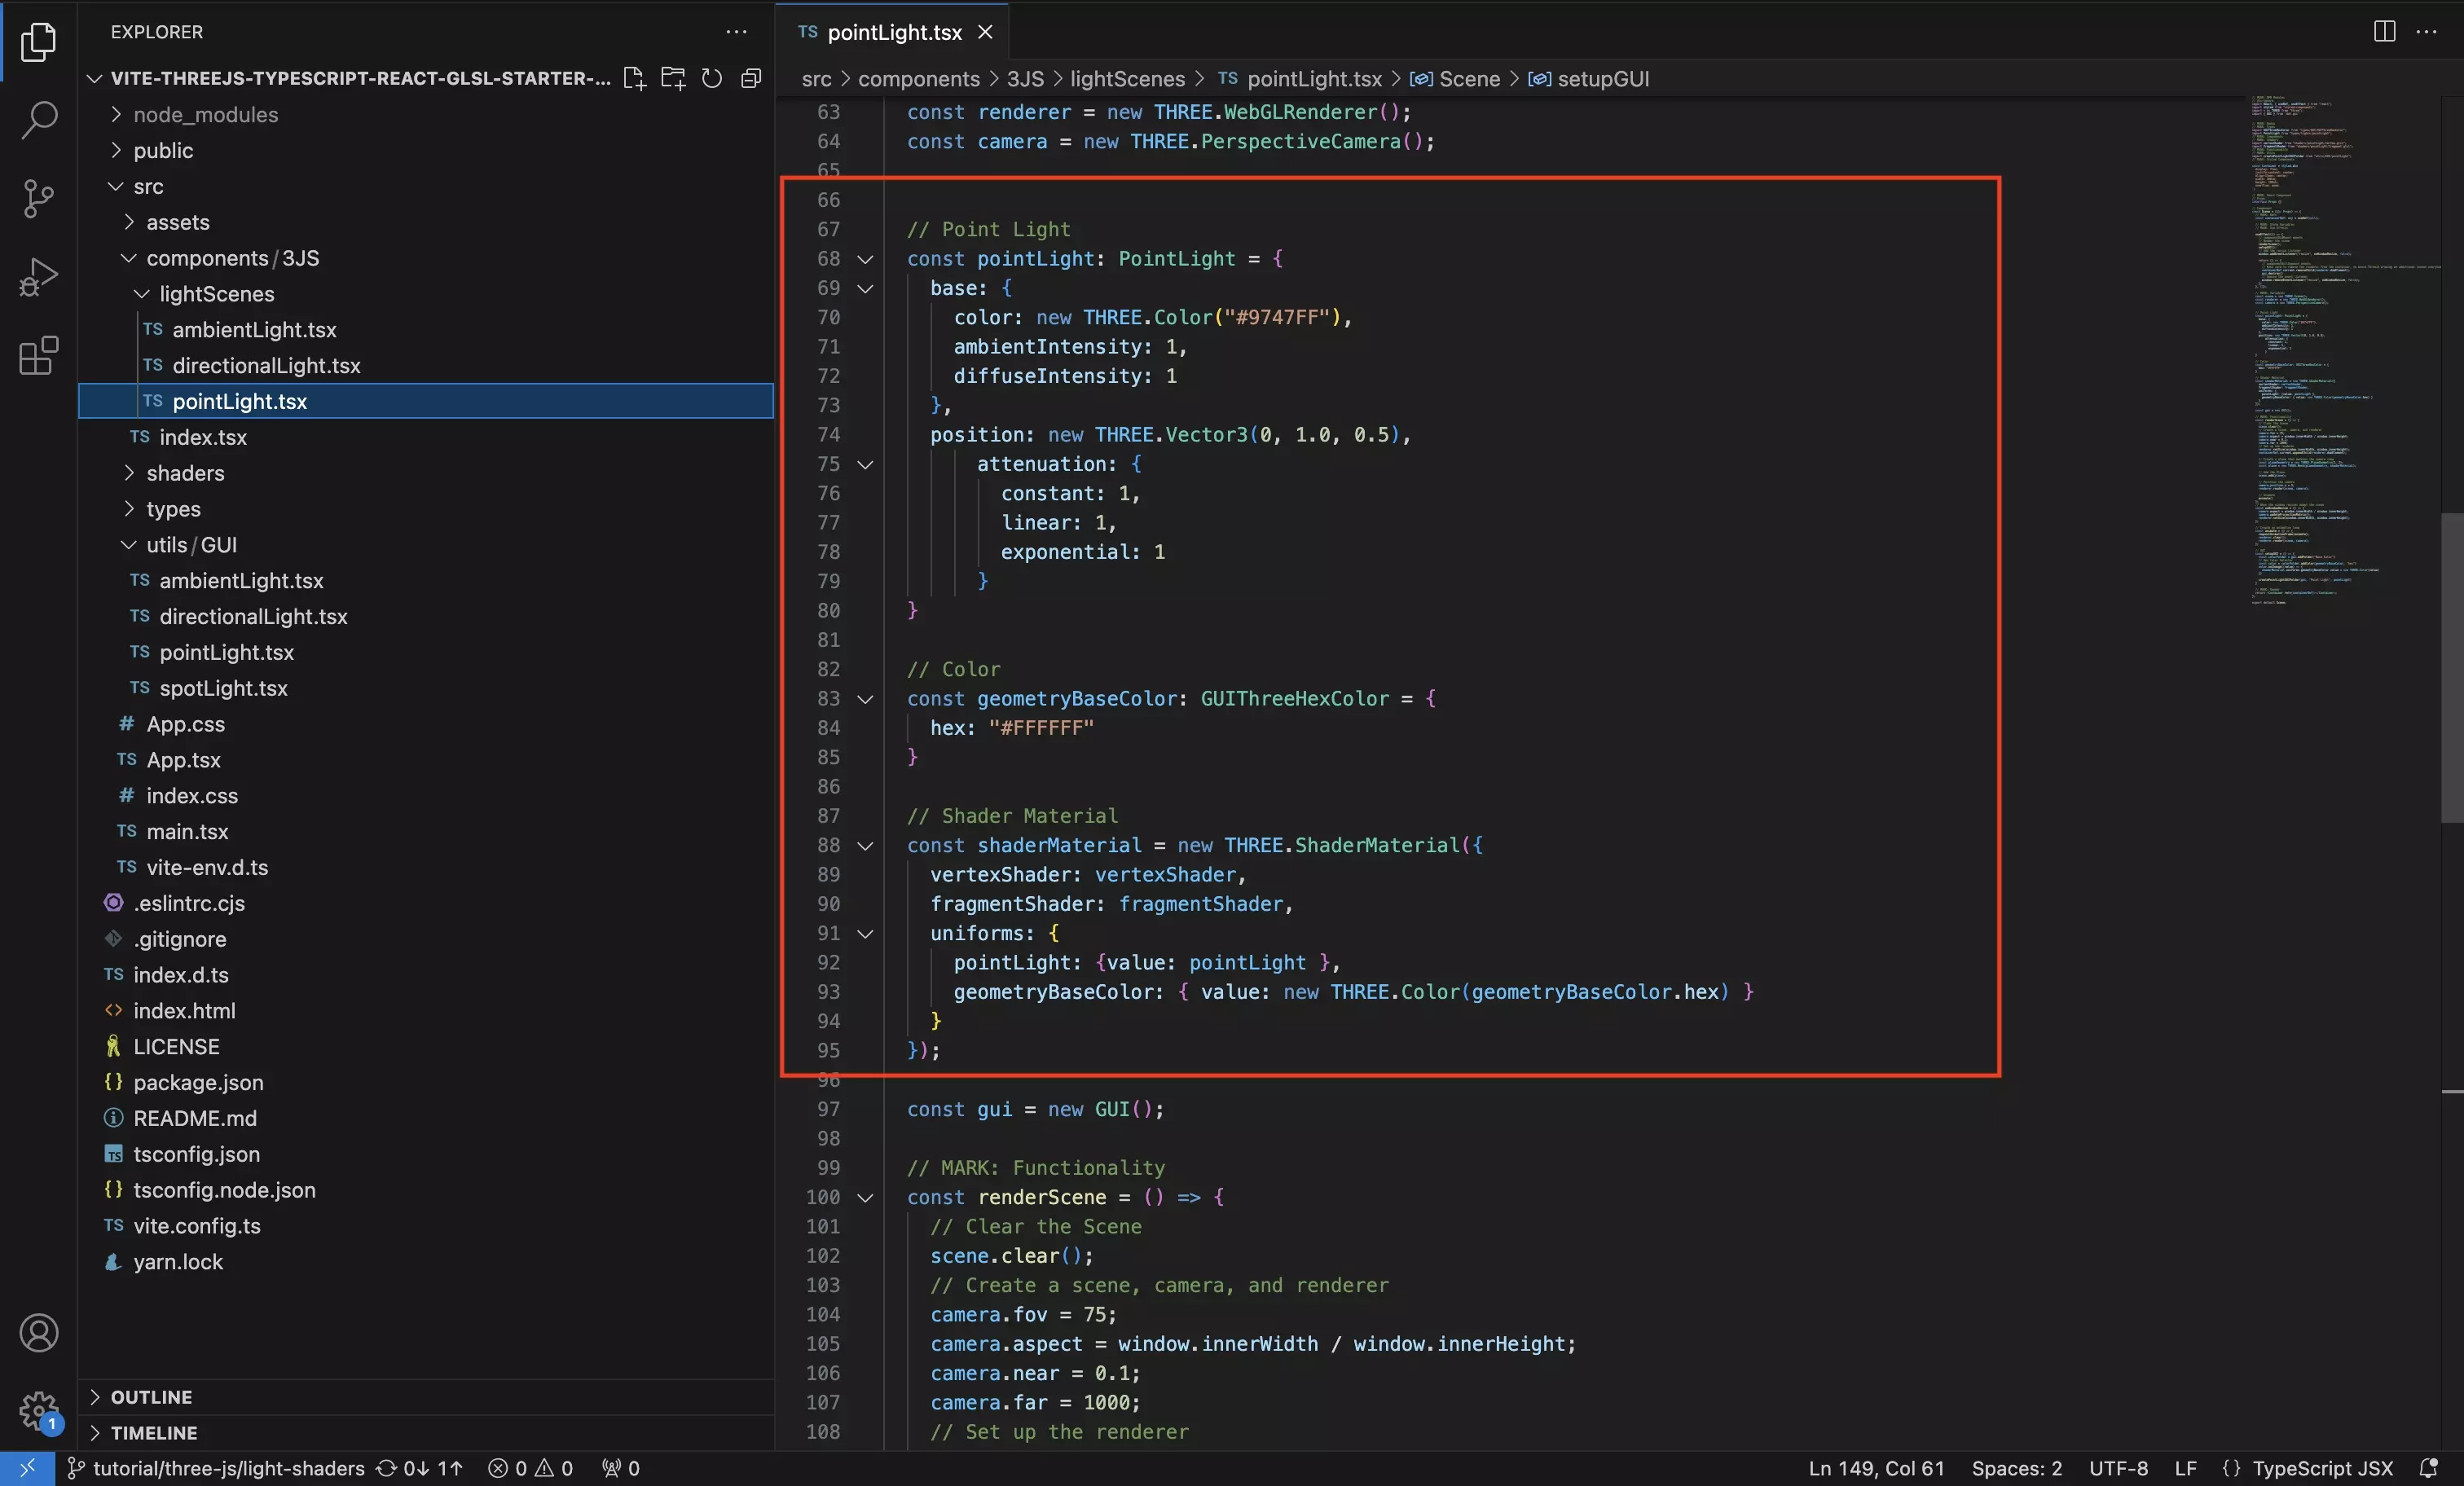Toggle collapse for line 69 base object
The width and height of the screenshot is (2464, 1486).
pyautogui.click(x=862, y=287)
